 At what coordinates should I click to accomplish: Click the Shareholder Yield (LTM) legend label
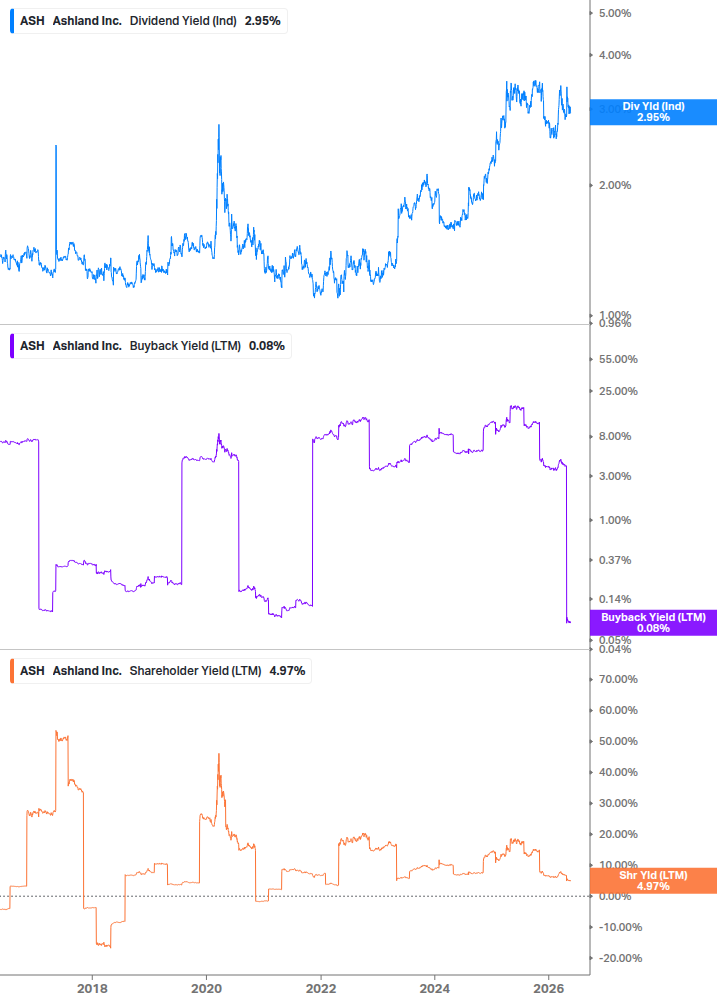(x=195, y=671)
